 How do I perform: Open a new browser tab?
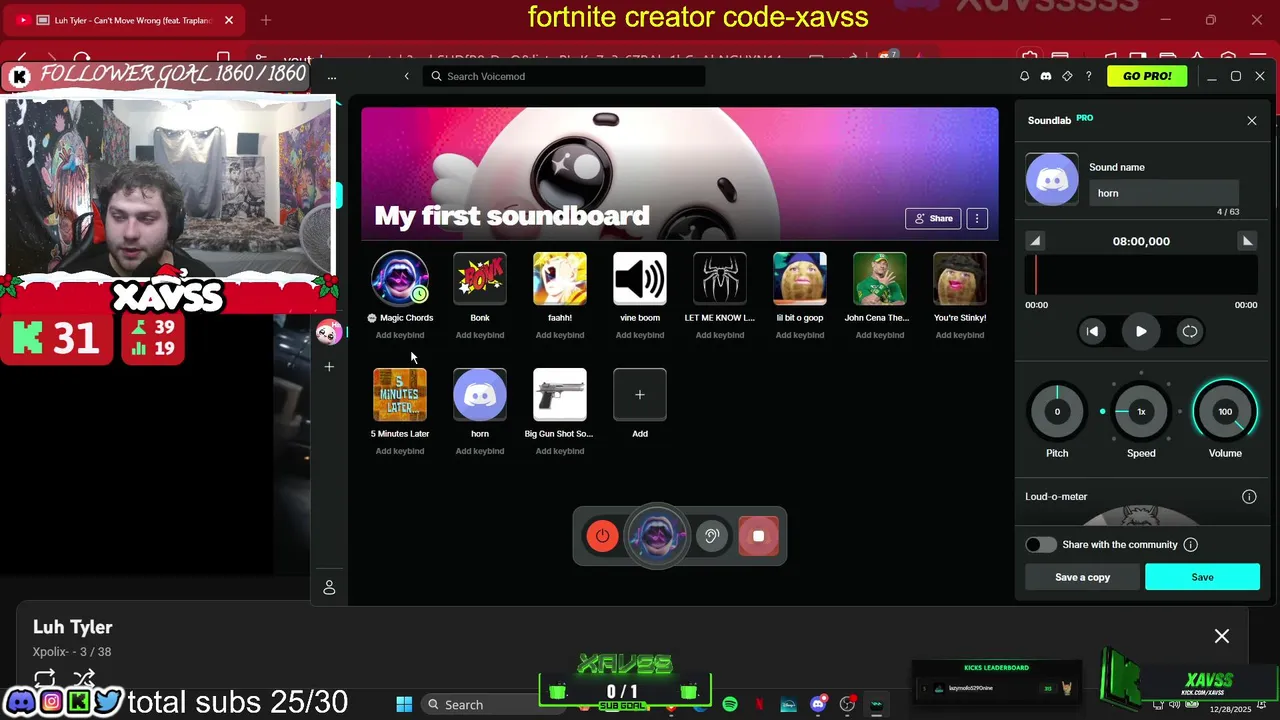pos(265,20)
